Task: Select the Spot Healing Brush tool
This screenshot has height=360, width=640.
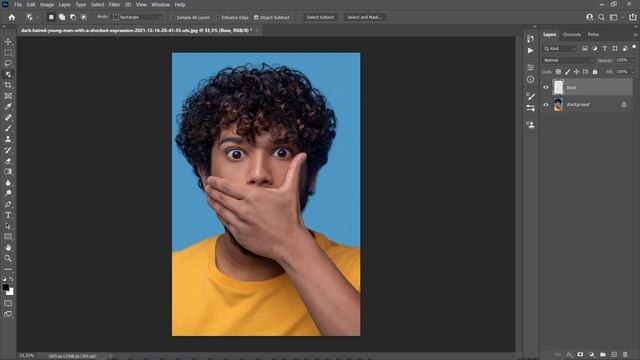Action: point(8,118)
